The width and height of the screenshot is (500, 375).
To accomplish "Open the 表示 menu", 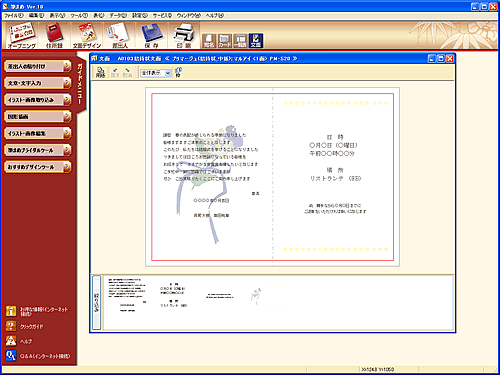I will point(58,15).
